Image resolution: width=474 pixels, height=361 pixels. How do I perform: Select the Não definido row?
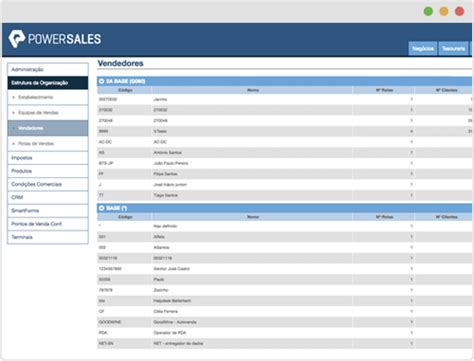pyautogui.click(x=285, y=226)
